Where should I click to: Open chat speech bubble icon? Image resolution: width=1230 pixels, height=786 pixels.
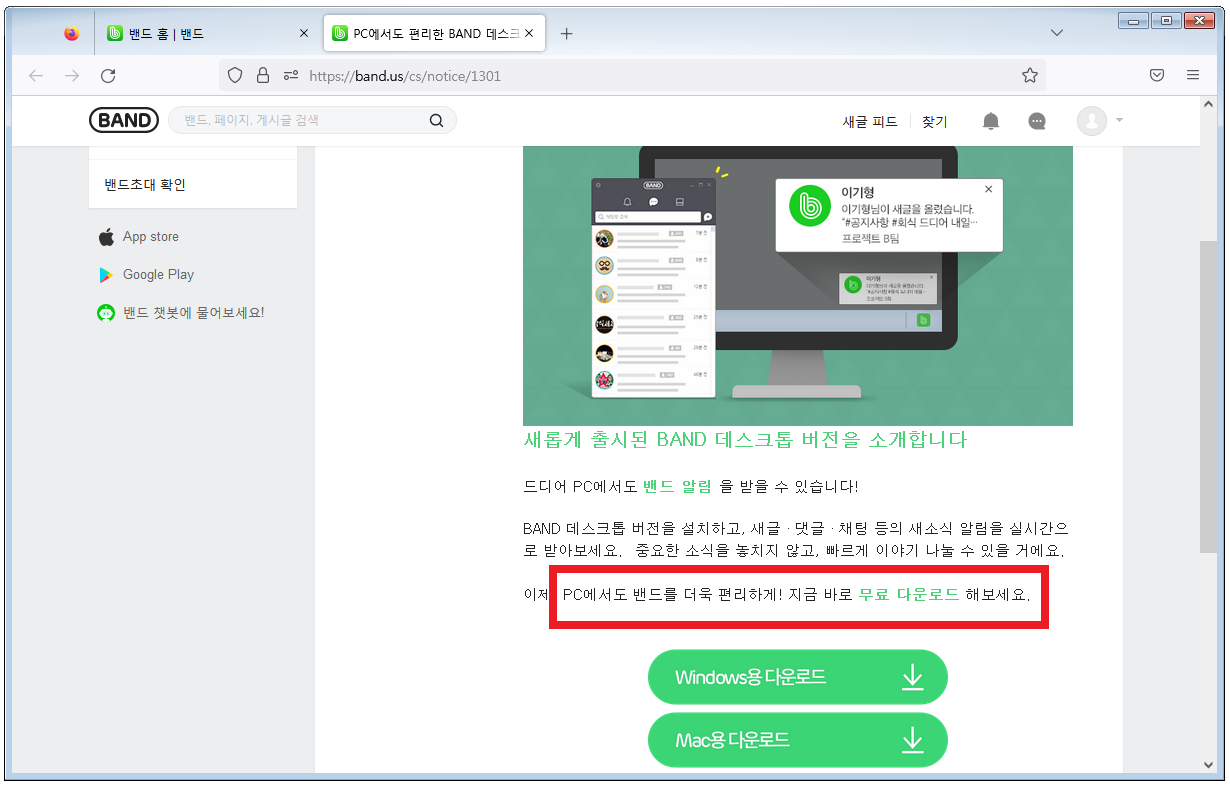(x=1037, y=121)
